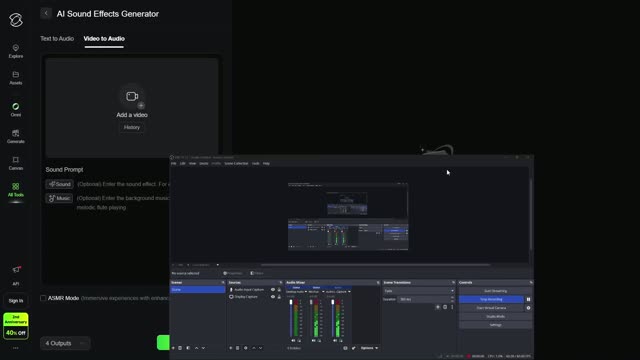Go back with the header arrow

pos(46,13)
